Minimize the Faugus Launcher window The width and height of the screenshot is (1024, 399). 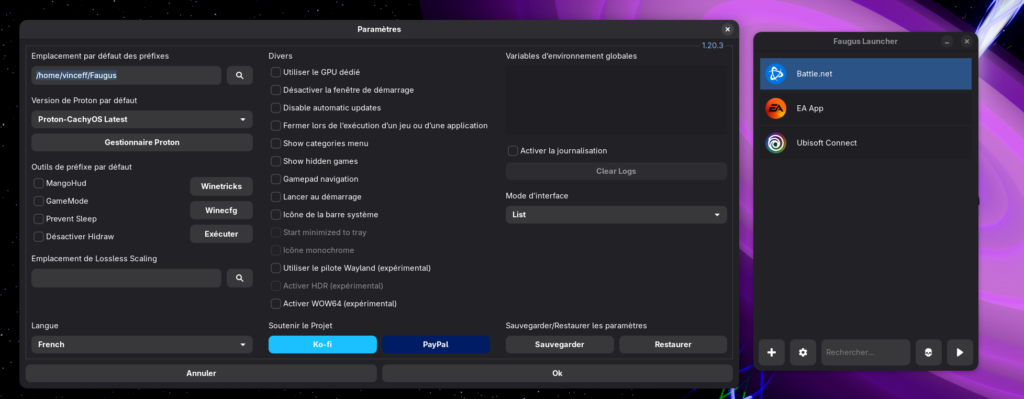[x=947, y=41]
